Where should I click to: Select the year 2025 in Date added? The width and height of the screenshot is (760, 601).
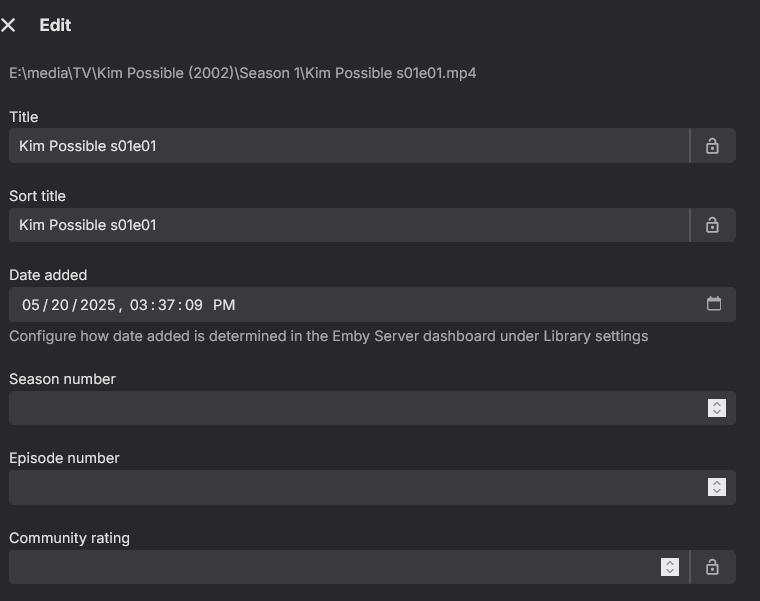(99, 305)
